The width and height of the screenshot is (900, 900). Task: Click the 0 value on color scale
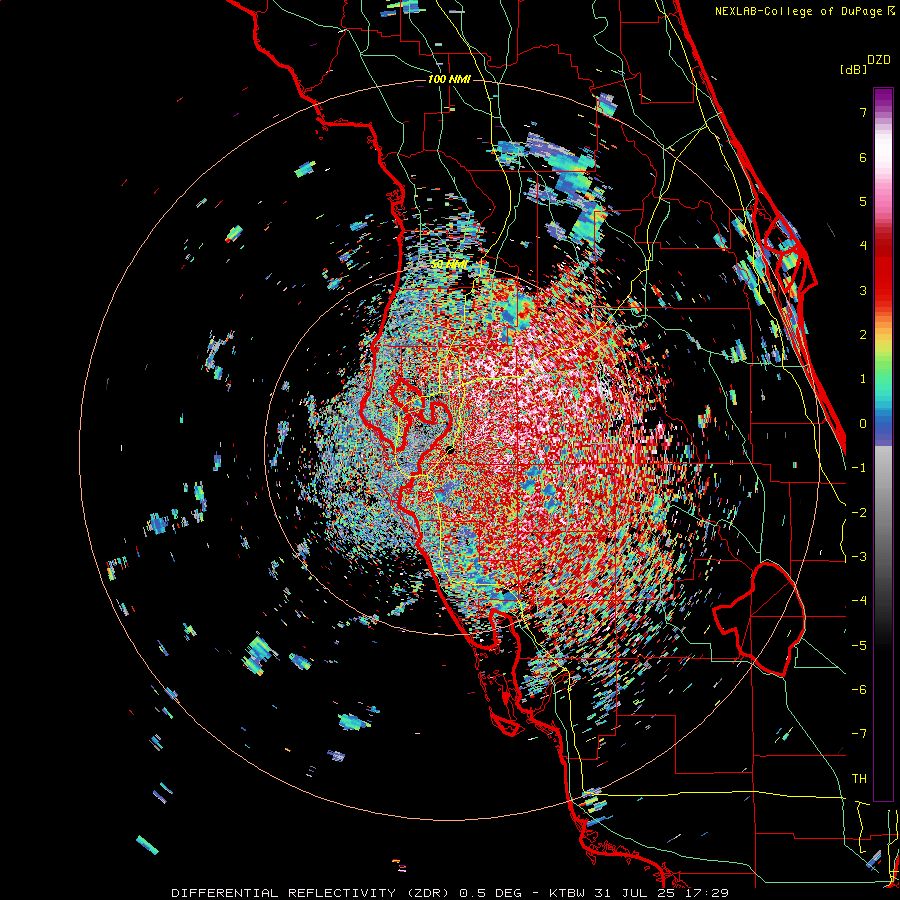click(863, 424)
